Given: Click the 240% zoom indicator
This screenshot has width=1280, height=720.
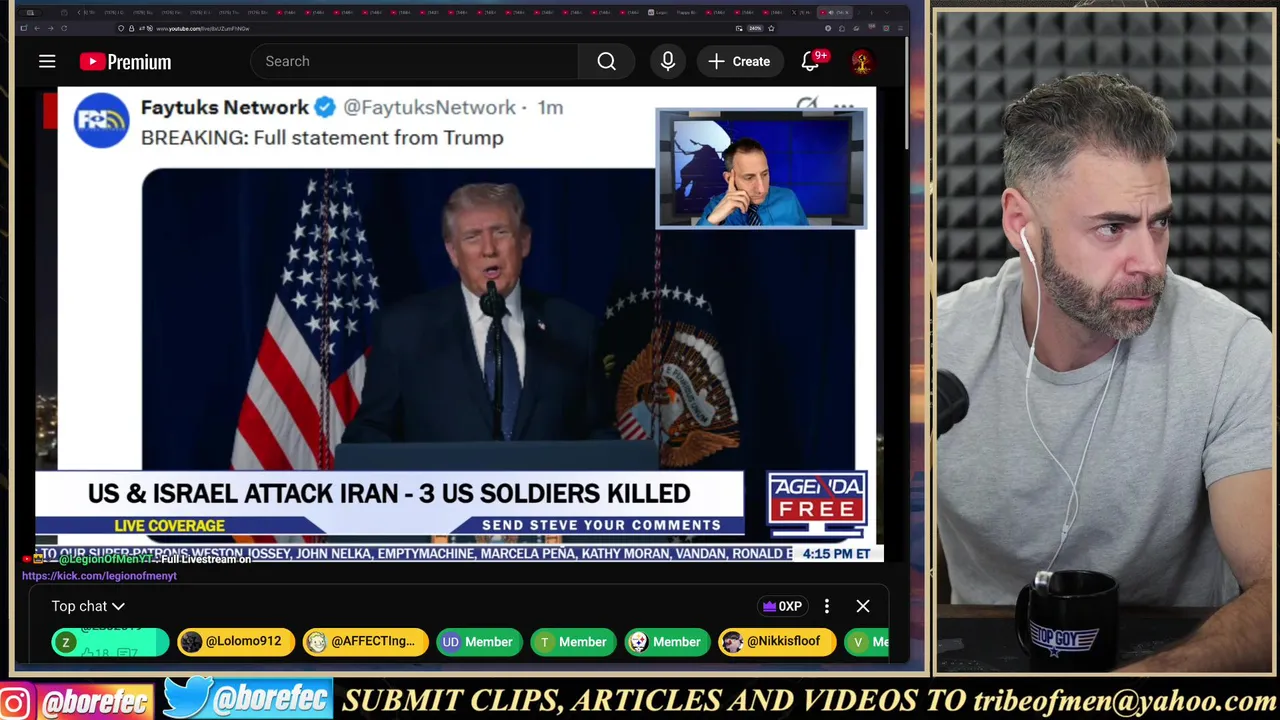Looking at the screenshot, I should pos(755,28).
